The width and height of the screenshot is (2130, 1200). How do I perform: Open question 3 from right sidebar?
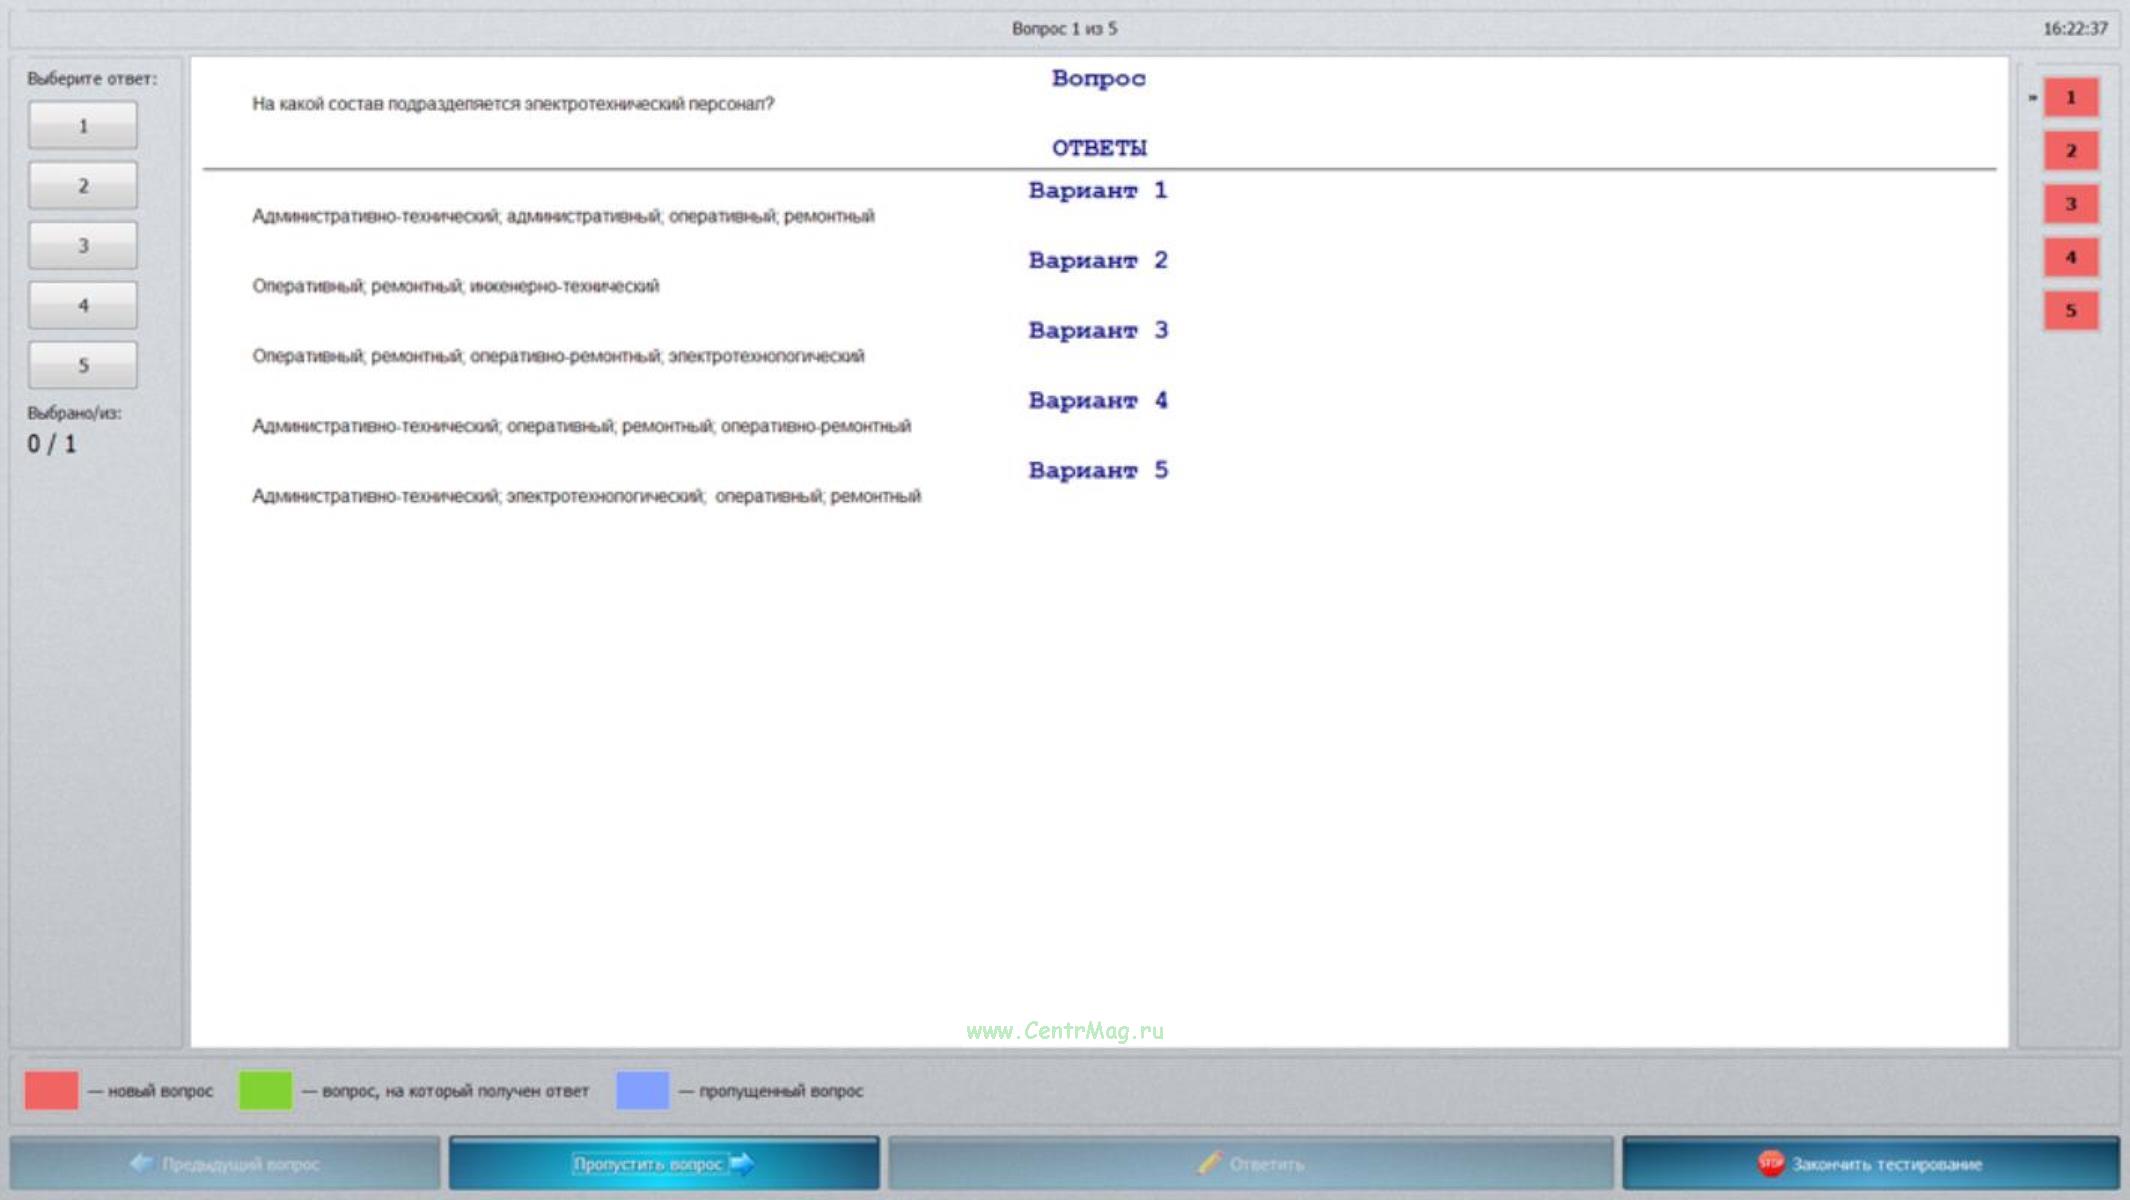(2070, 204)
